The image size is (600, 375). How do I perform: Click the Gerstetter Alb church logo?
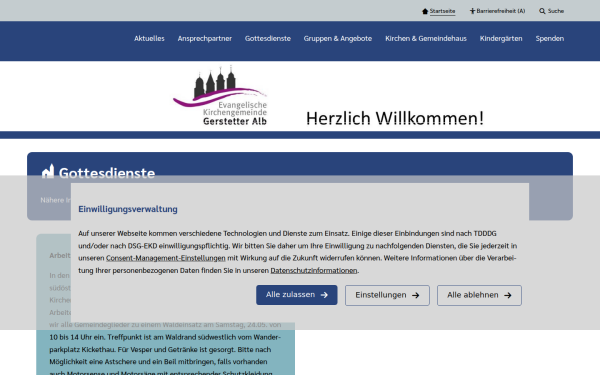click(x=220, y=95)
